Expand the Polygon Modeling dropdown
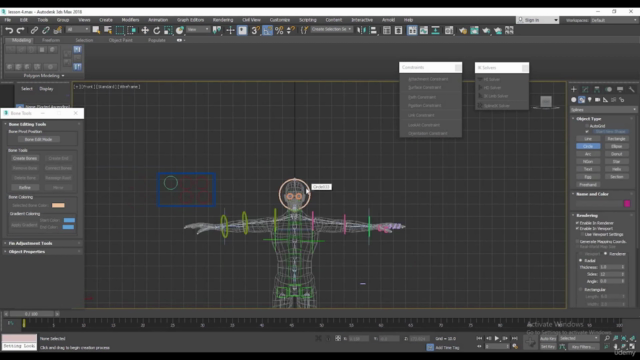 coord(44,76)
